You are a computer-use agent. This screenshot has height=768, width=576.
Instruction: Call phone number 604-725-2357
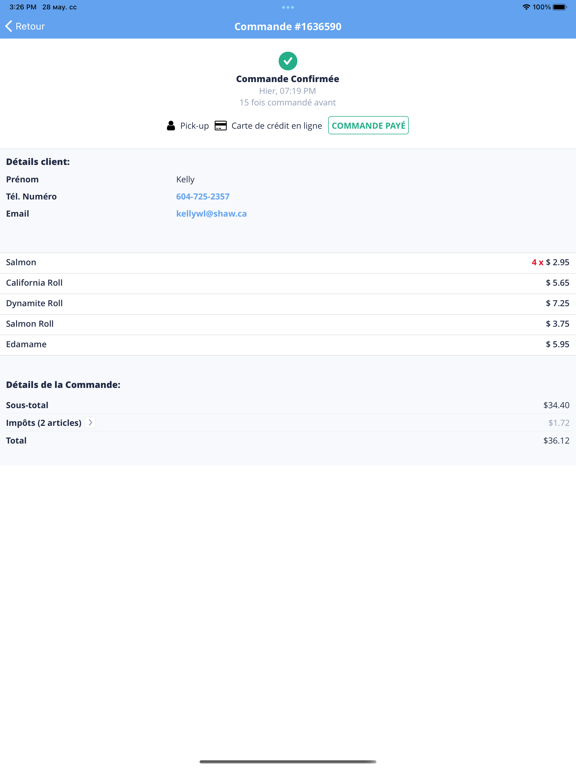pos(203,196)
